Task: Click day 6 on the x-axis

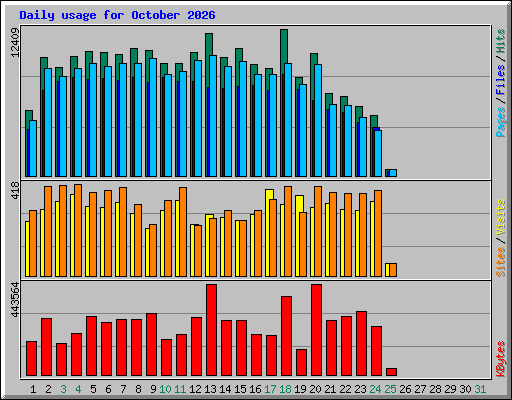Action: tap(108, 389)
